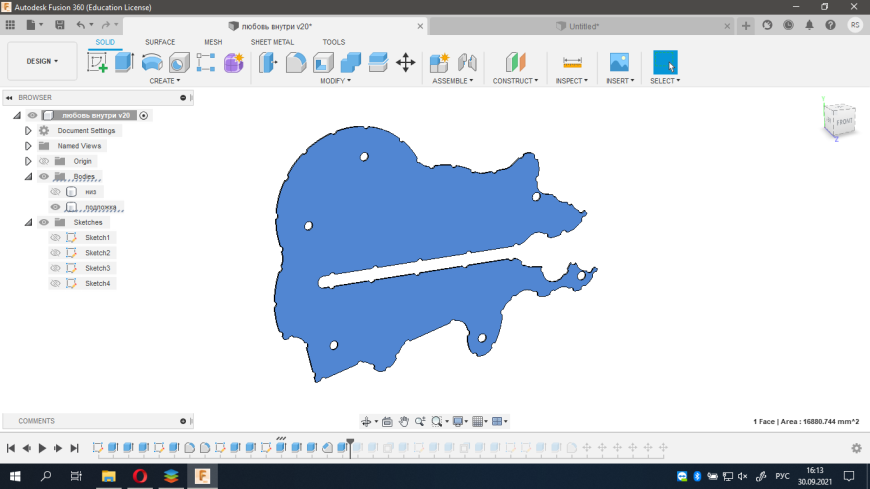Screen dimensions: 870x489
Task: Open the MODIFY menu
Action: click(335, 81)
